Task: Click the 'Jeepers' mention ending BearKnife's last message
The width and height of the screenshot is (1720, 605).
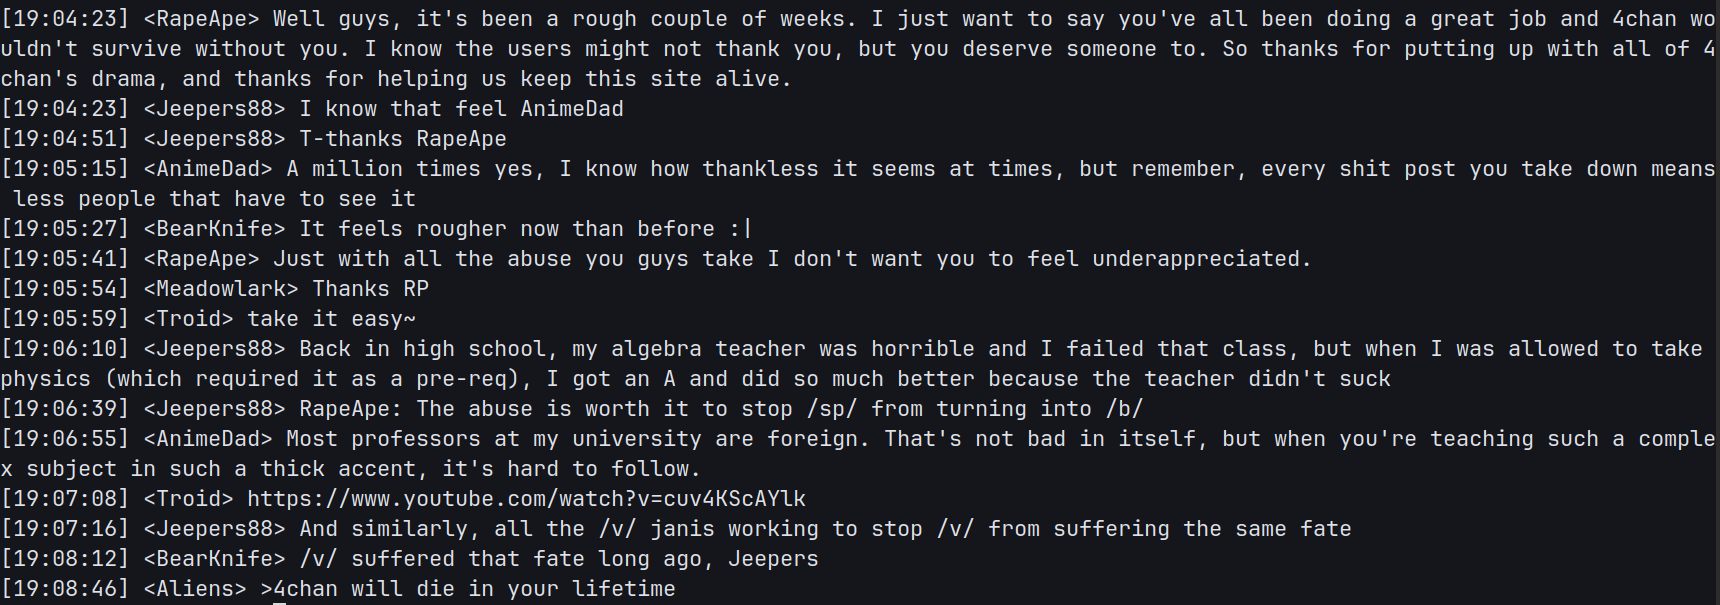Action: (x=773, y=559)
